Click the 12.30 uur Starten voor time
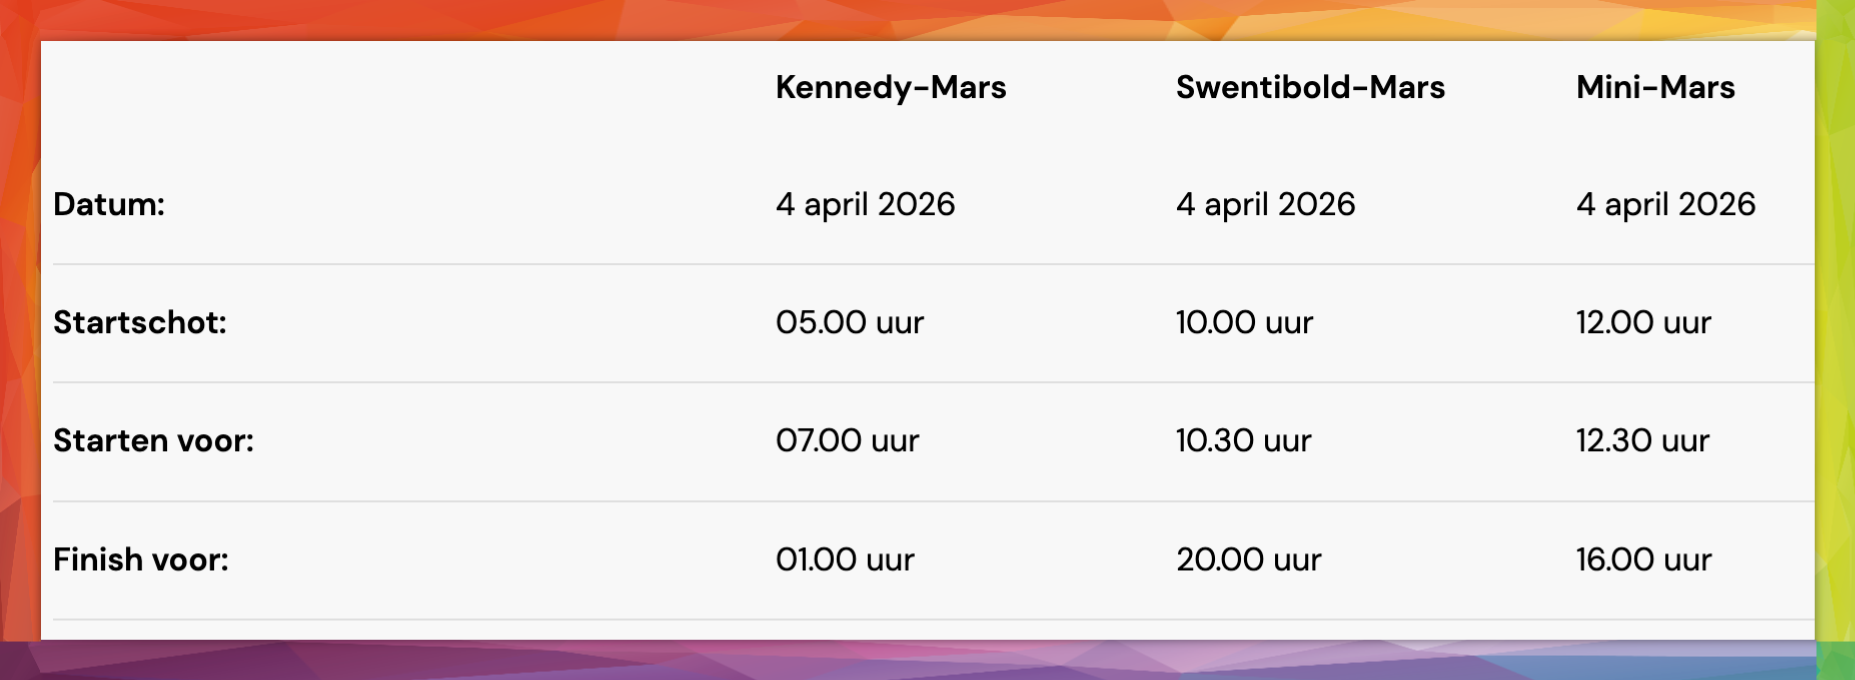 (1642, 441)
